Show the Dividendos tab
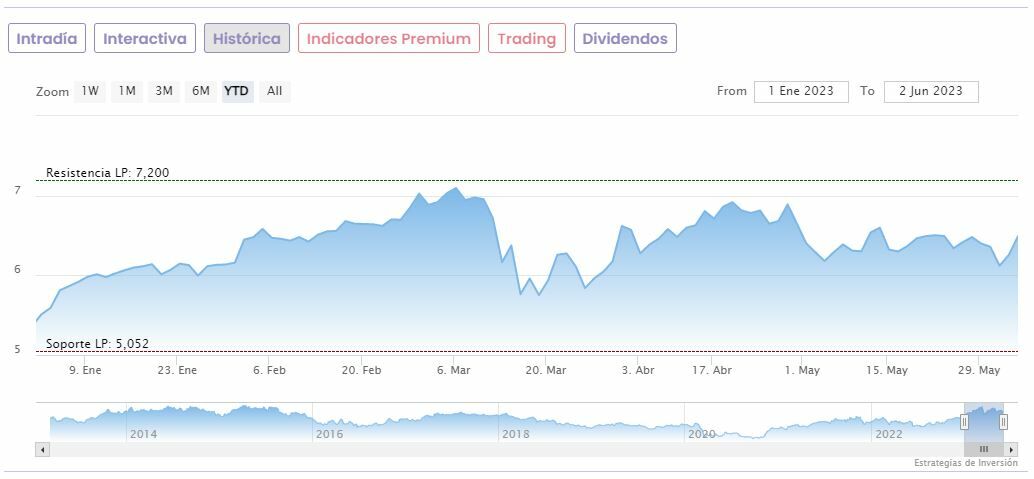Screen dimensions: 1034x479 [x=625, y=39]
